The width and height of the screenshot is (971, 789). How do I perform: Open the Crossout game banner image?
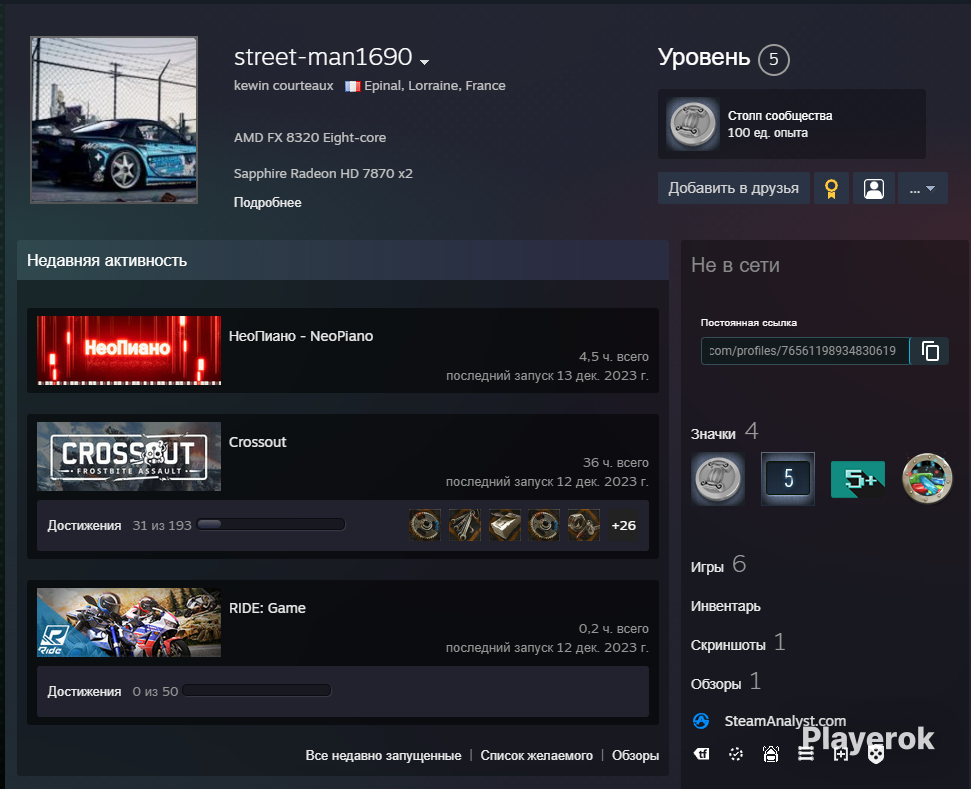click(129, 456)
